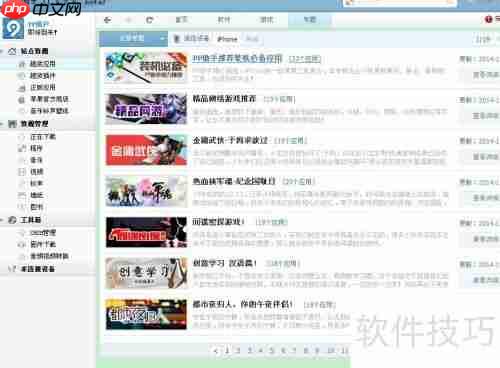Viewport: 500px width, 368px height.
Task: Click the 正版应用 sidebar icon
Action: (22, 88)
